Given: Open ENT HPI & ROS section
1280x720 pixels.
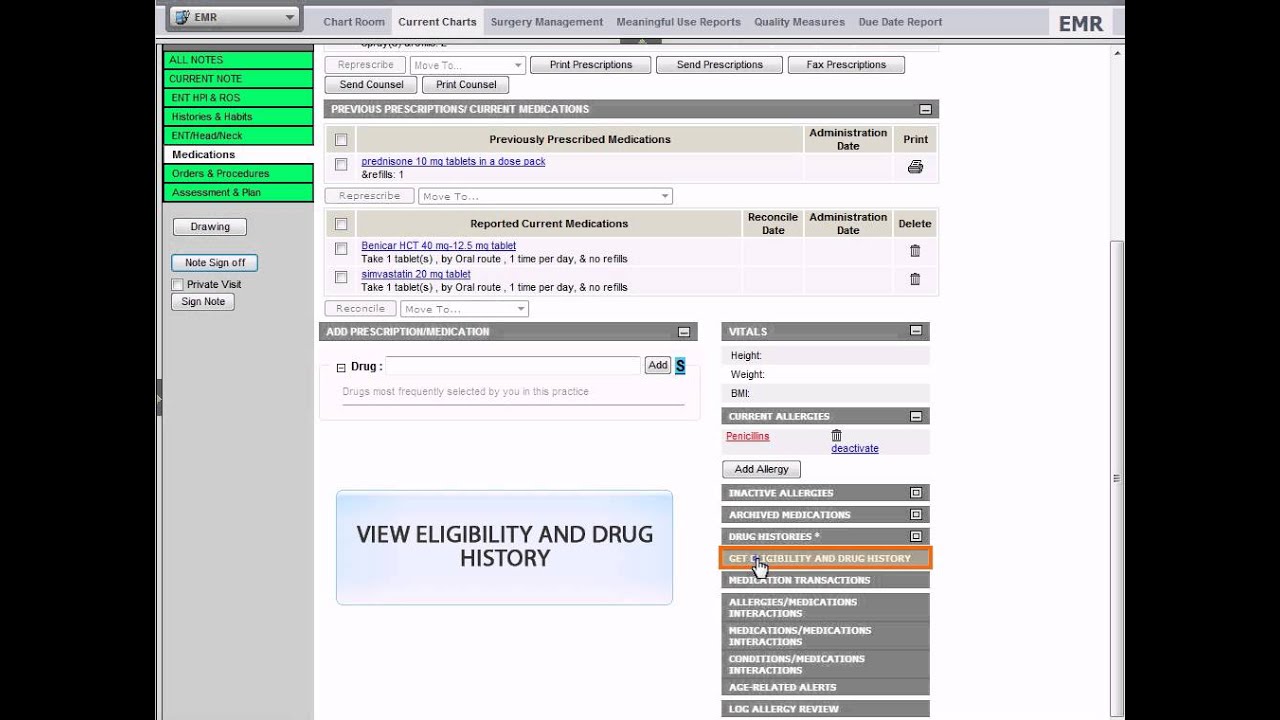Looking at the screenshot, I should (x=238, y=98).
